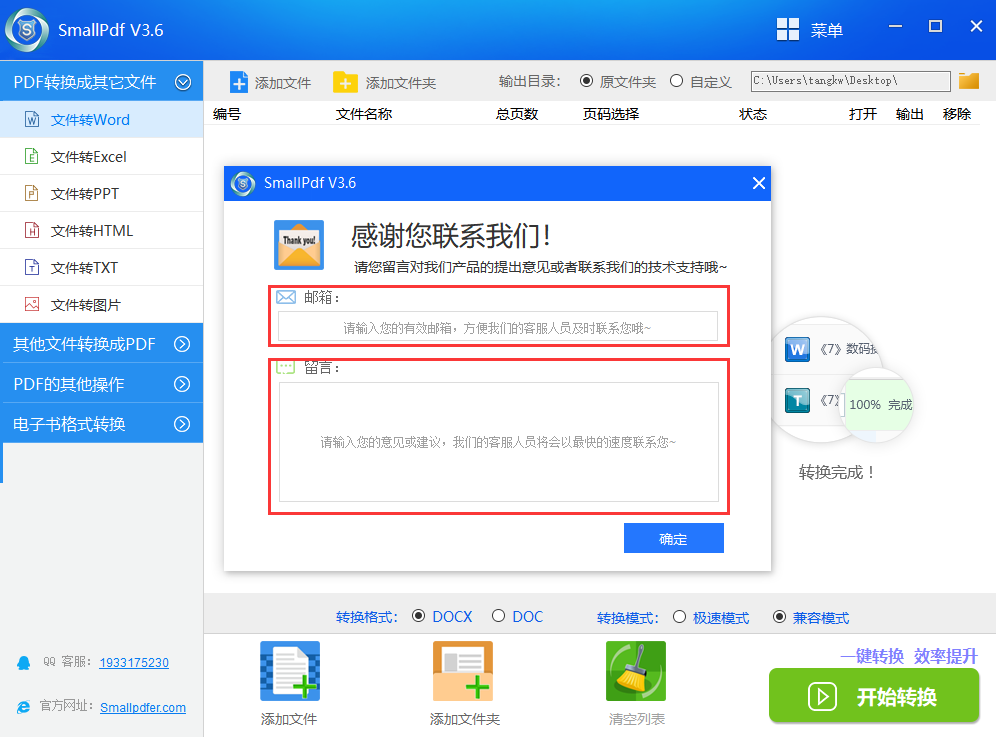This screenshot has width=996, height=737.
Task: Click the 确定 button in the dialog
Action: pyautogui.click(x=673, y=538)
